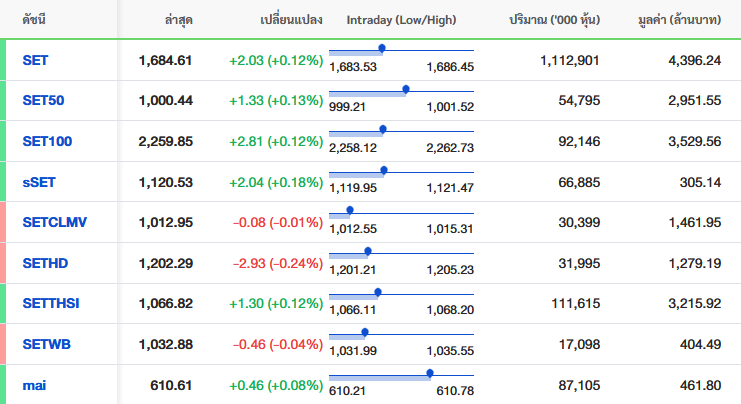Click the SET50 intraday range marker
741x404 pixels.
click(405, 89)
